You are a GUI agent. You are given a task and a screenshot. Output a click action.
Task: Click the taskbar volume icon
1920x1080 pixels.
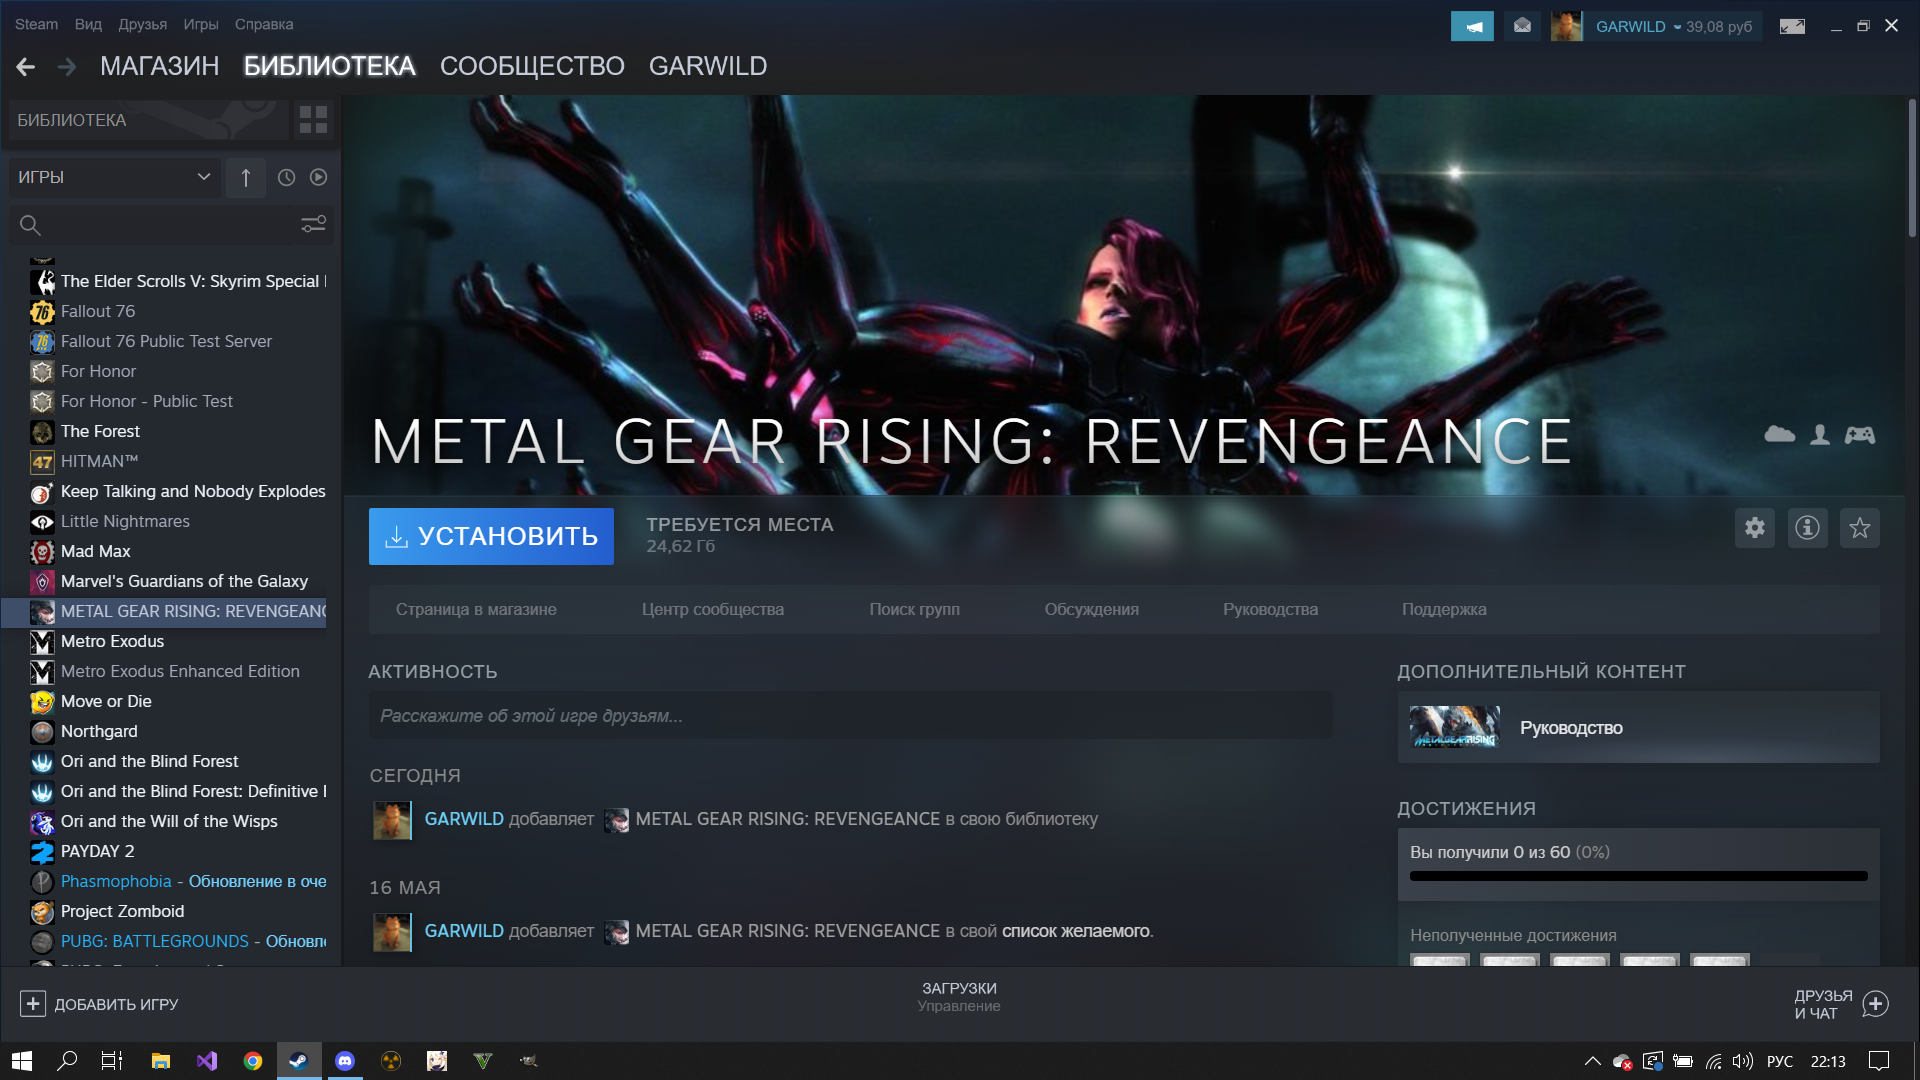(1743, 1061)
